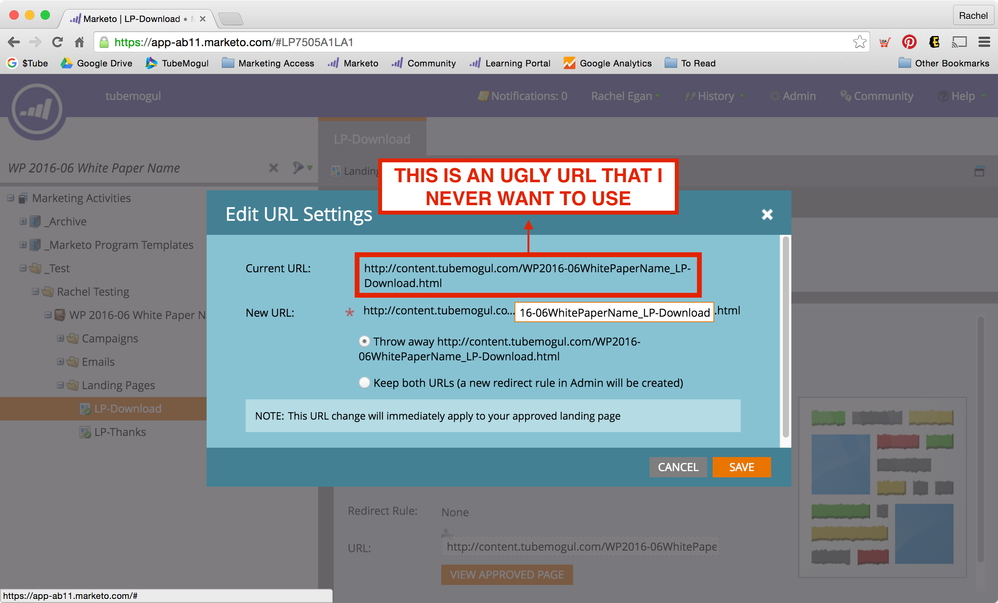This screenshot has width=998, height=603.
Task: Select the LP-Thanks landing page
Action: coord(120,432)
